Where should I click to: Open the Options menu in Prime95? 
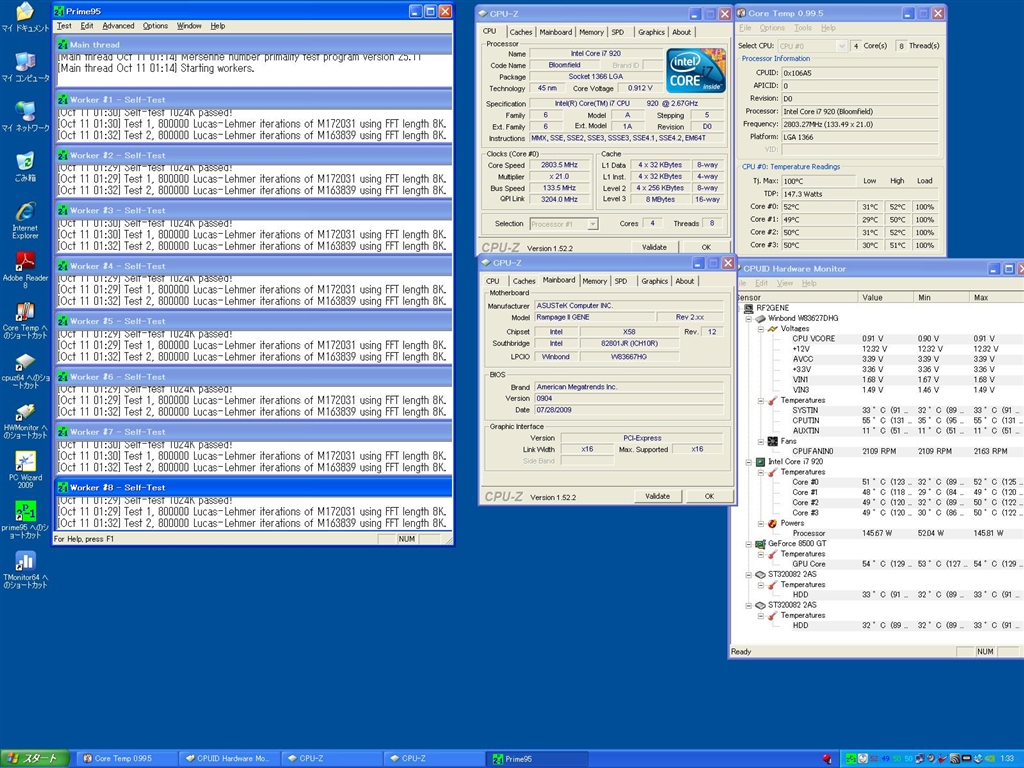point(155,26)
